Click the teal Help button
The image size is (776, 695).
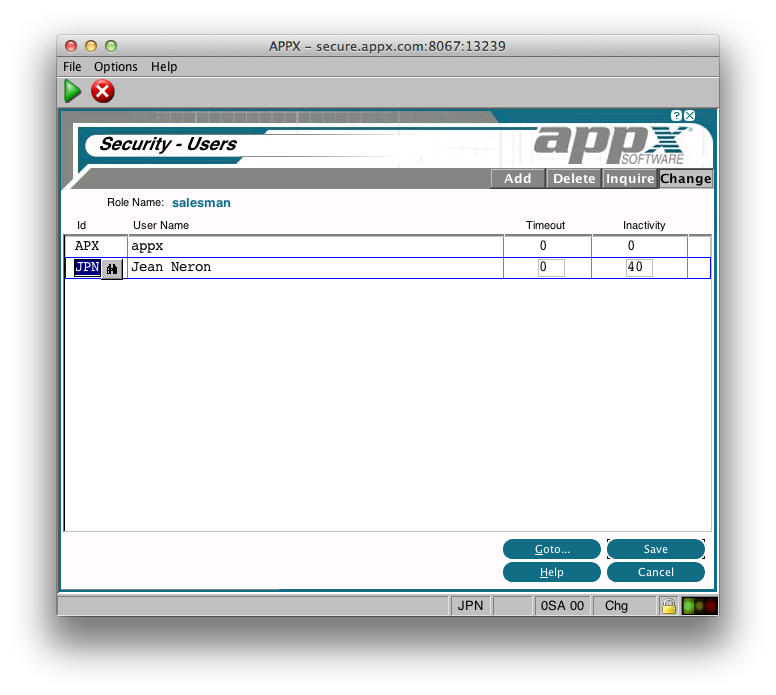click(x=551, y=572)
